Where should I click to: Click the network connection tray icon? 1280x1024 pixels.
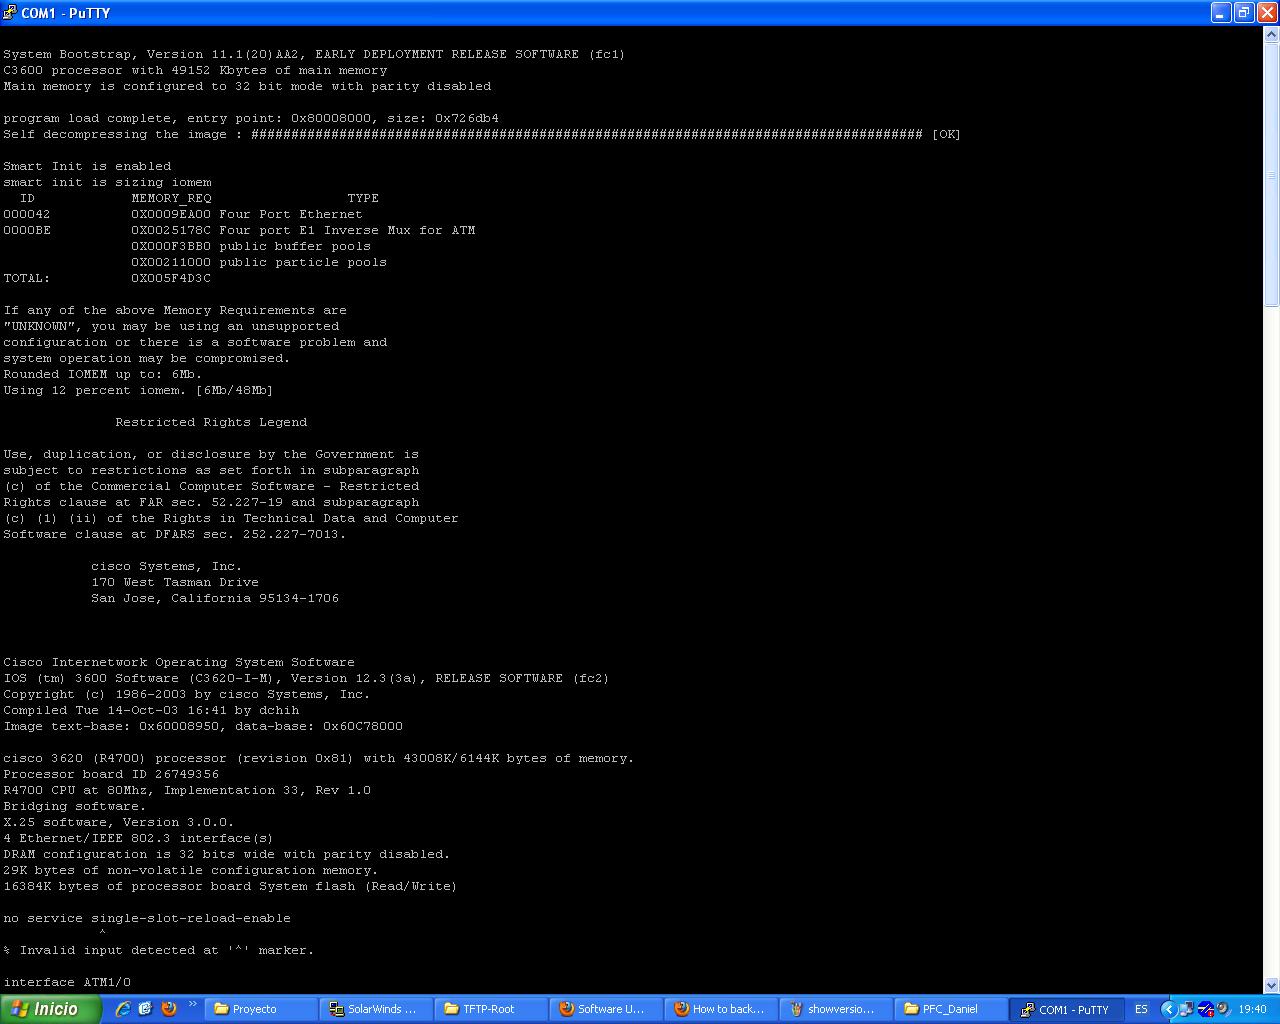point(1186,1009)
